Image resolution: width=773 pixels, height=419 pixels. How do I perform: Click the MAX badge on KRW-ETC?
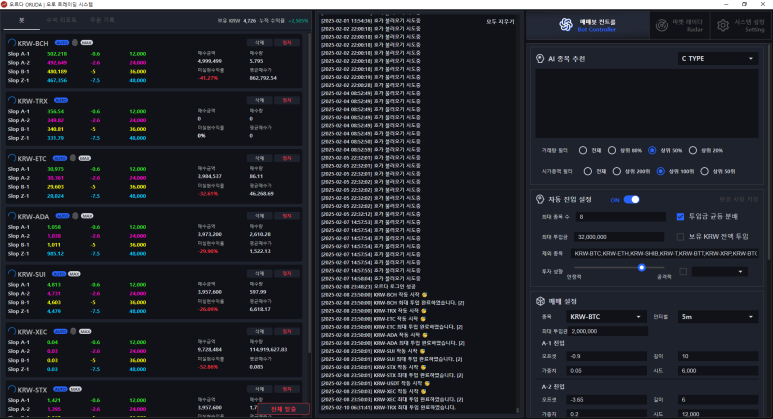pos(85,158)
